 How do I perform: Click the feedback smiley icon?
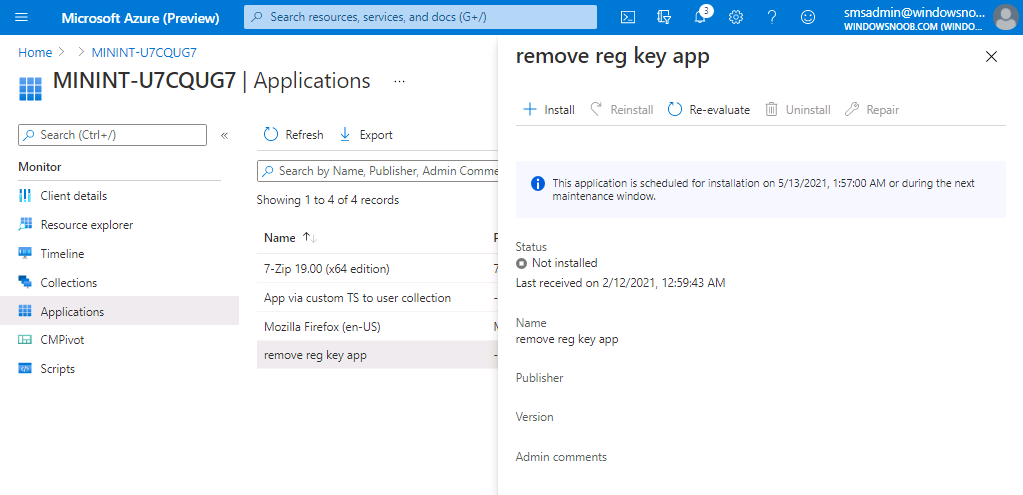tap(808, 18)
